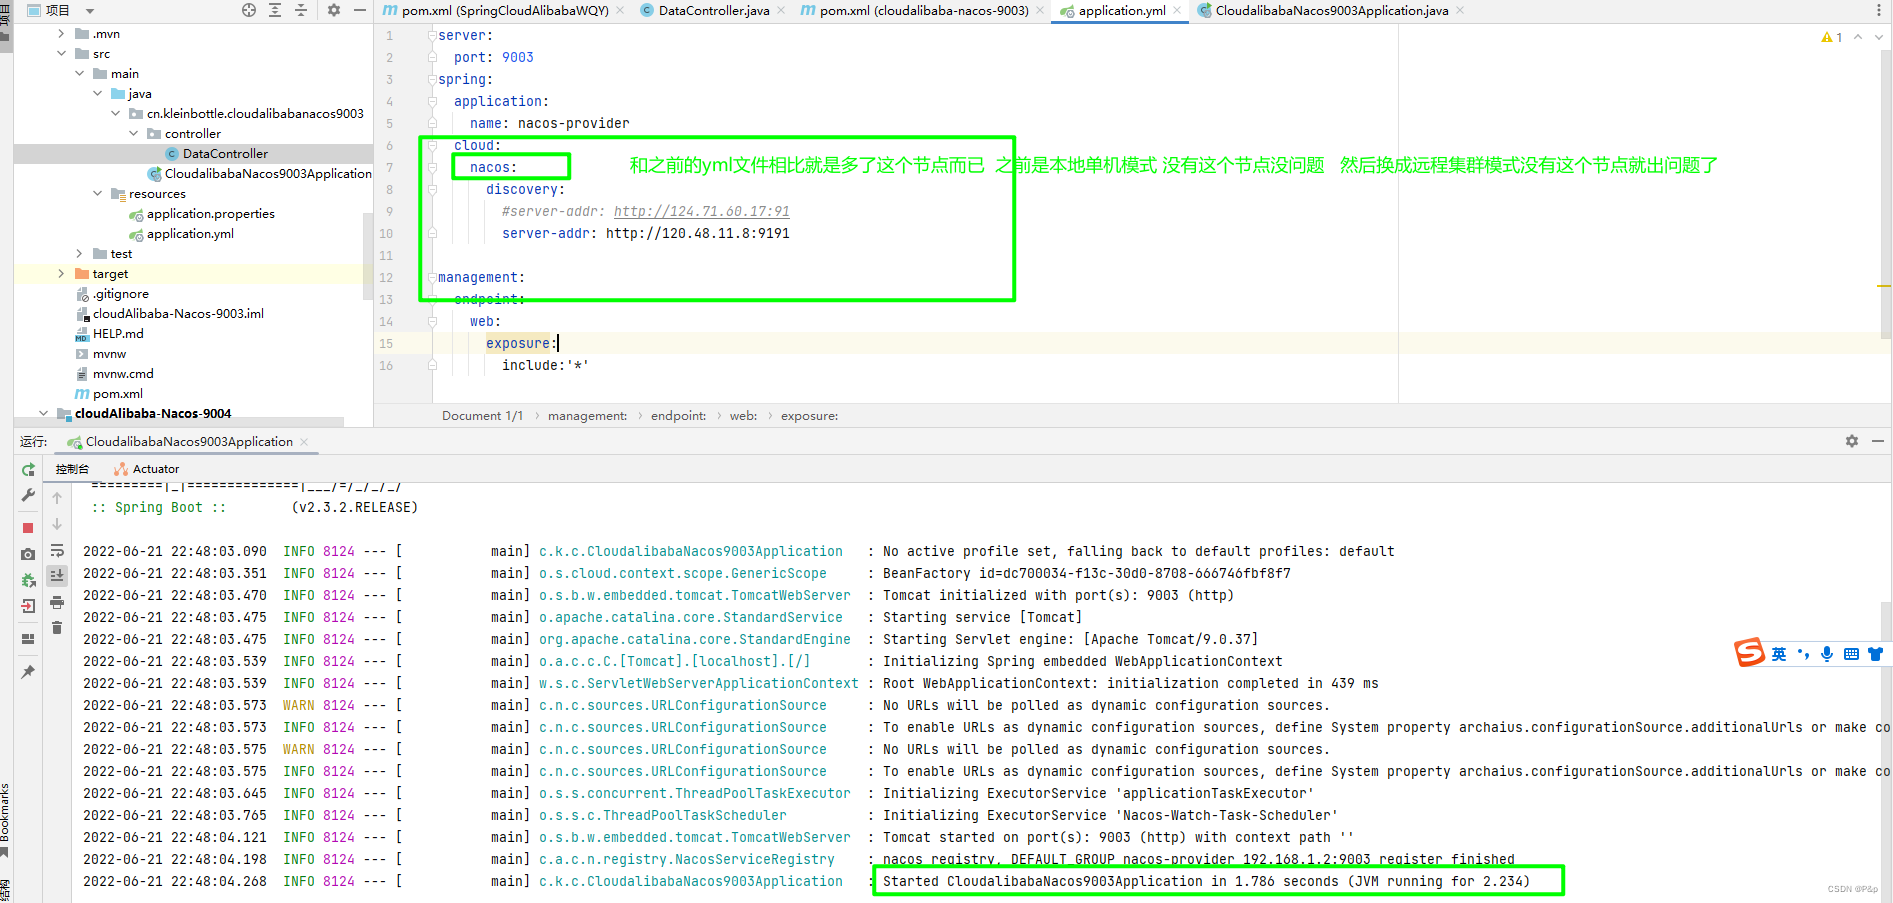Toggle soft-wrap in console output
Image resolution: width=1893 pixels, height=903 pixels.
pyautogui.click(x=57, y=551)
